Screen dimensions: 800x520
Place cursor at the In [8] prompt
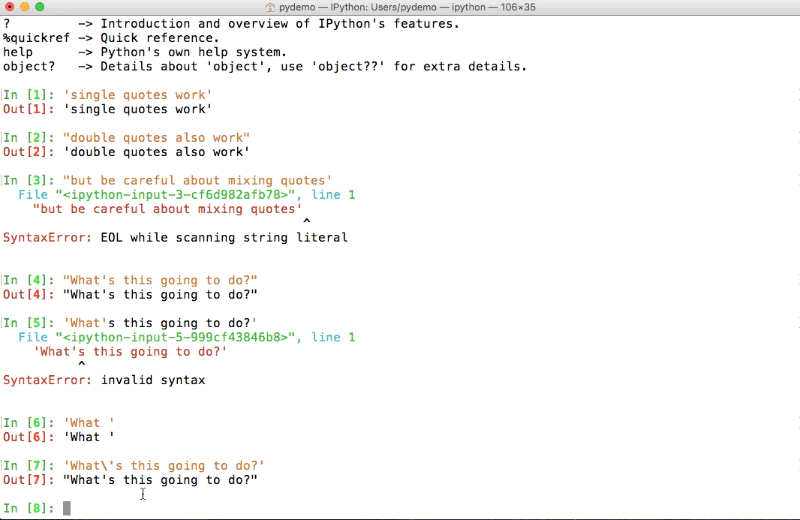[67, 508]
